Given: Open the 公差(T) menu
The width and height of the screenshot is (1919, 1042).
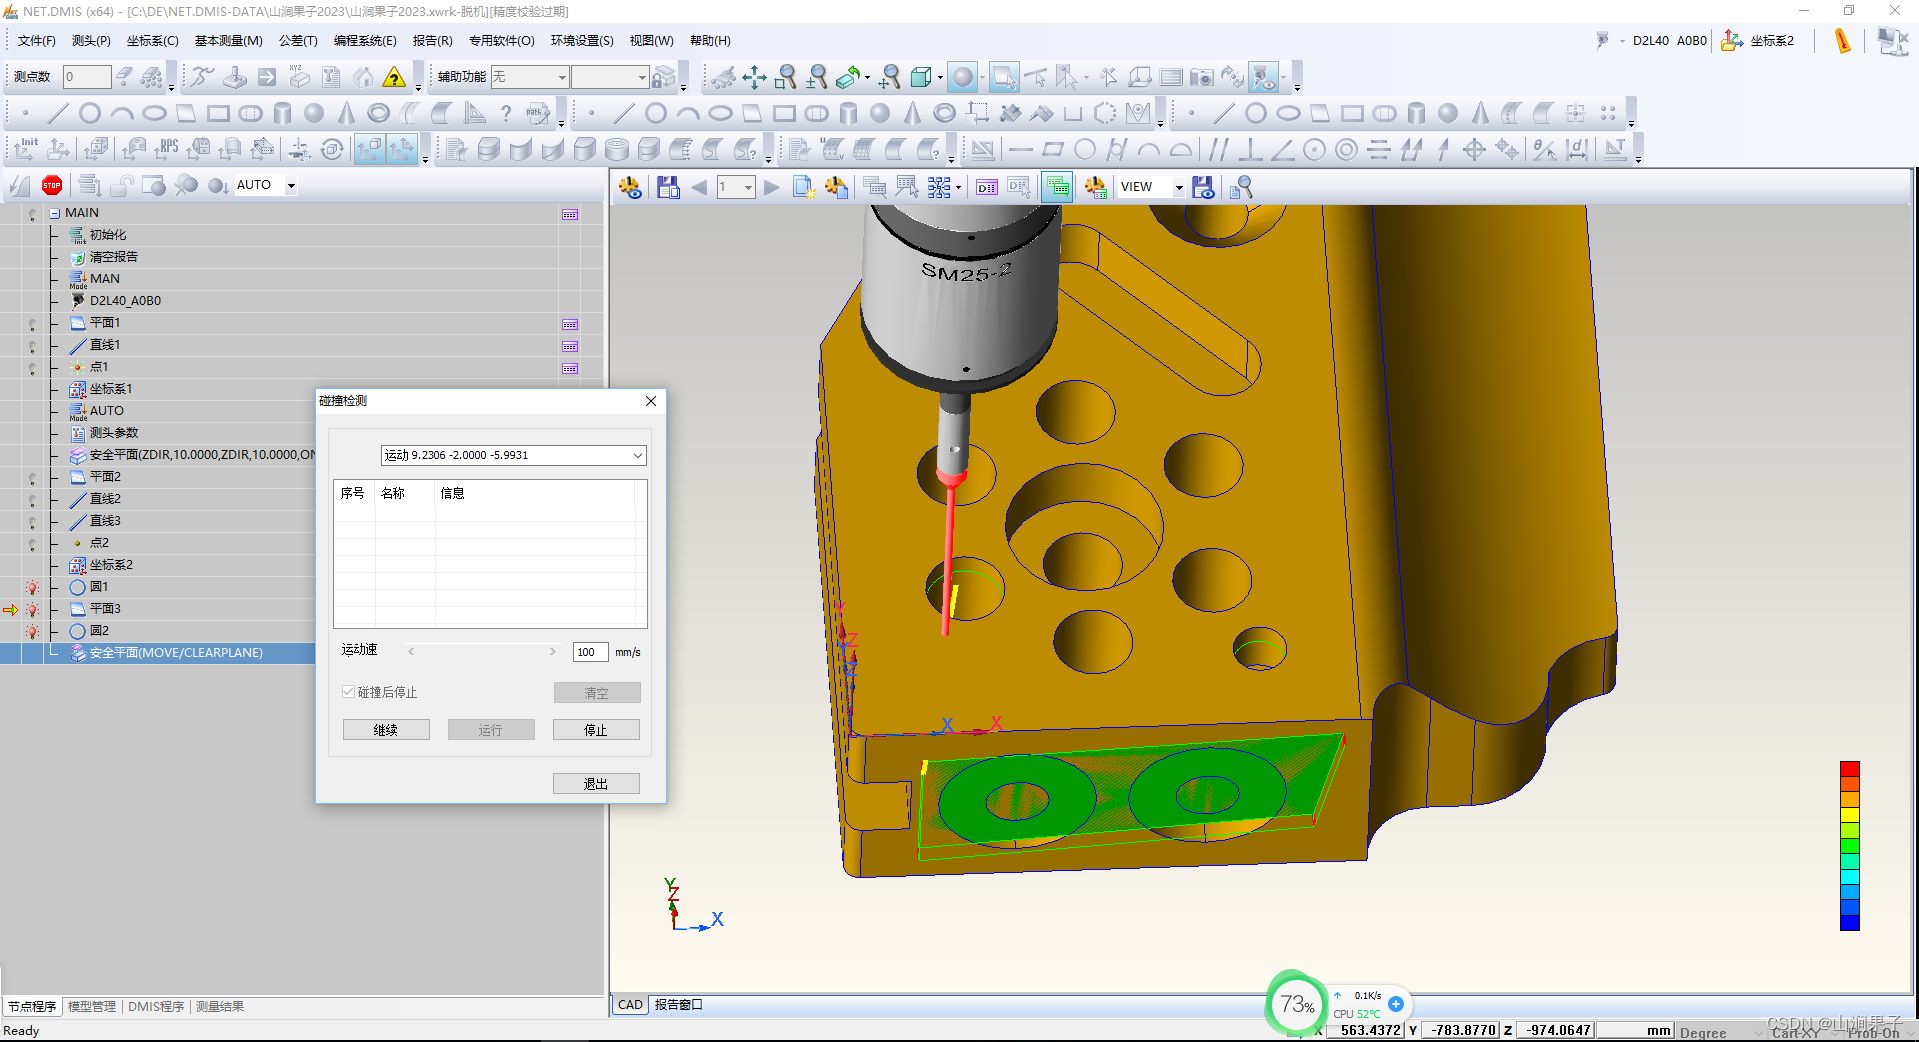Looking at the screenshot, I should (298, 41).
